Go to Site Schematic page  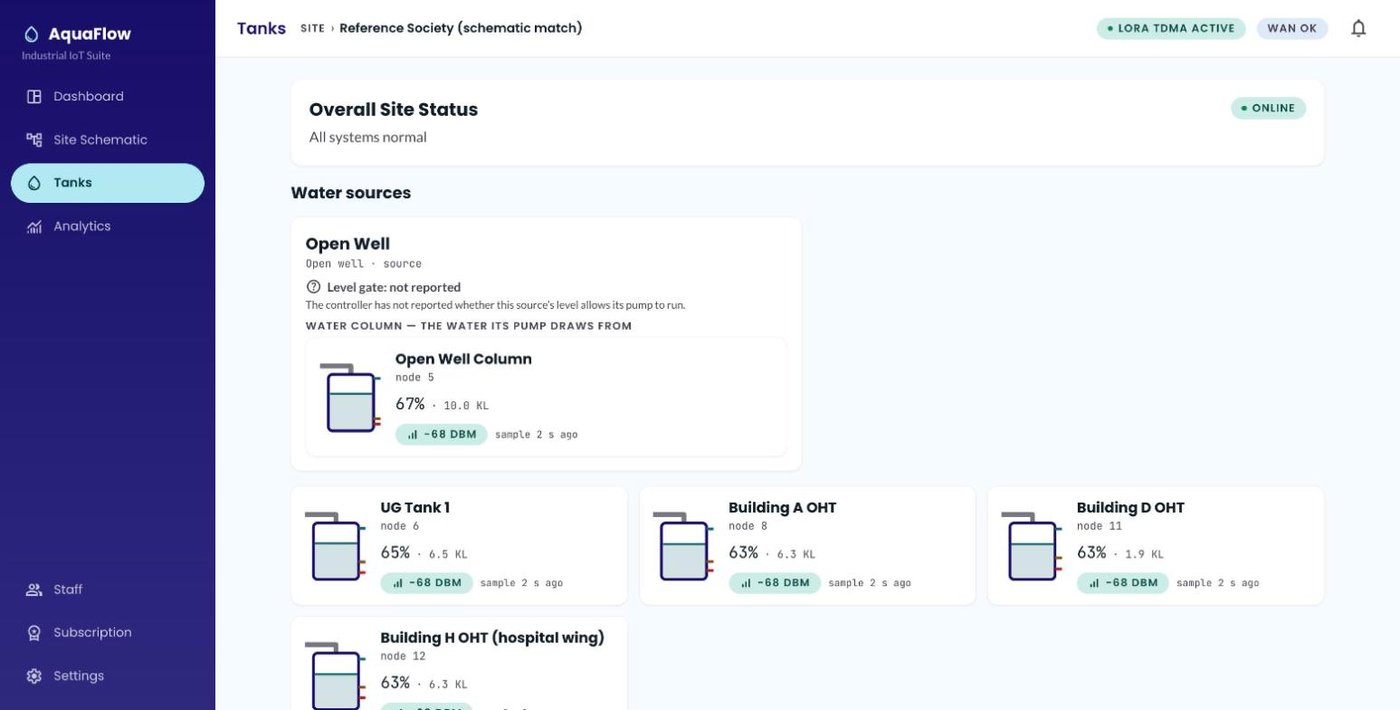coord(107,140)
